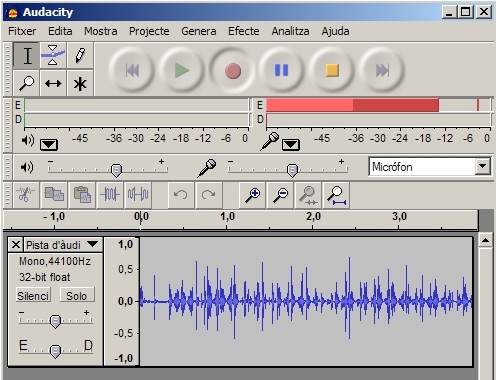Select the Multi-tool asterisk icon

(80, 83)
